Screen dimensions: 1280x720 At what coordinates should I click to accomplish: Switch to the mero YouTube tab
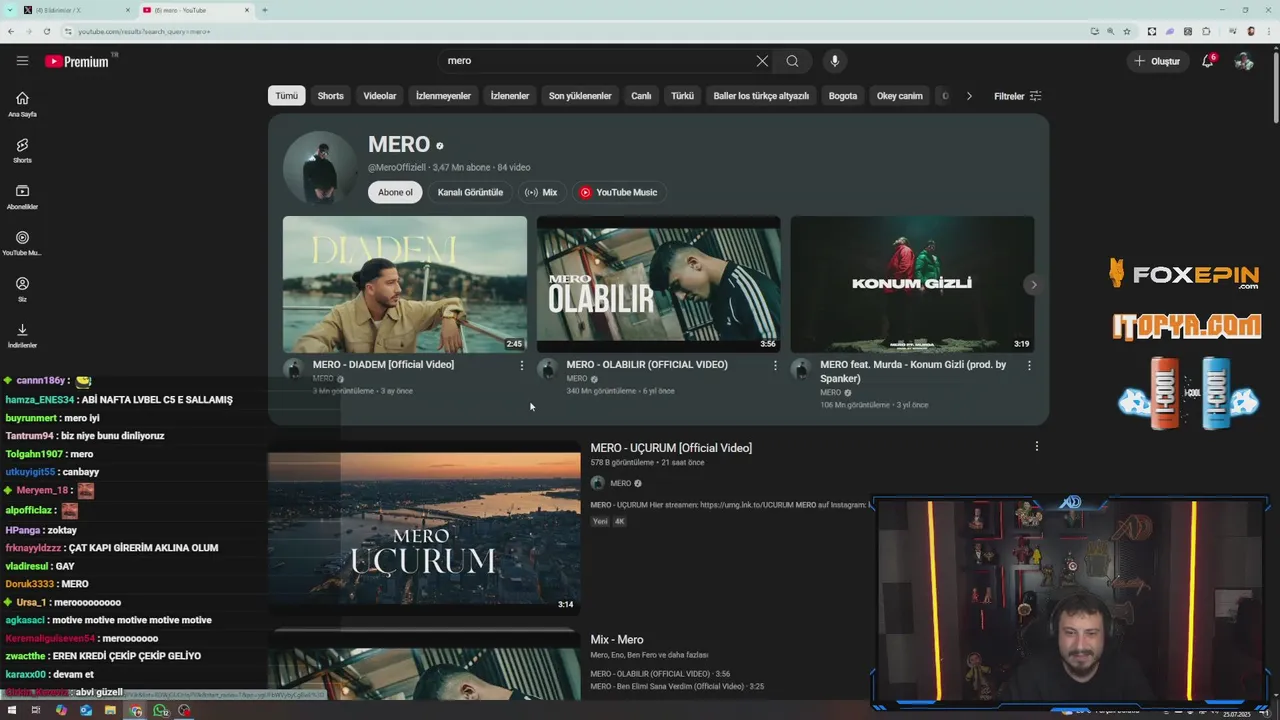click(x=195, y=10)
